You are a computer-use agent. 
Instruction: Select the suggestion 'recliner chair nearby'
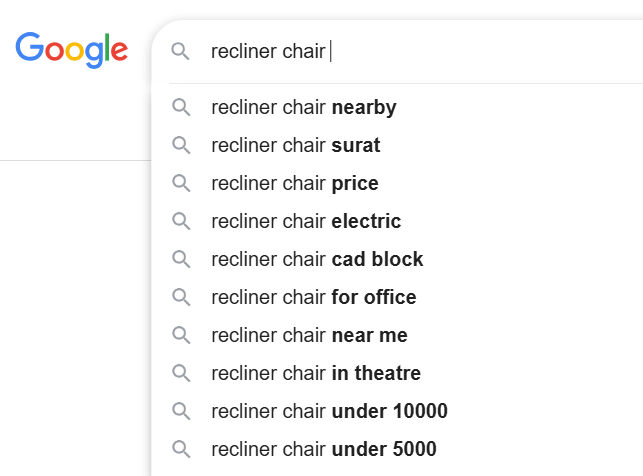304,107
